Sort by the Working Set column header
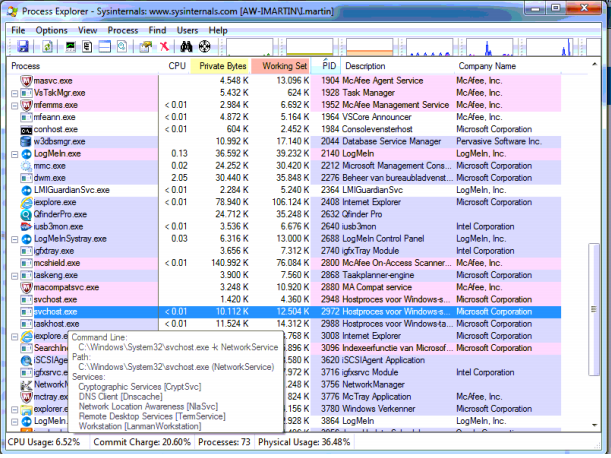611x458 pixels. click(x=285, y=66)
